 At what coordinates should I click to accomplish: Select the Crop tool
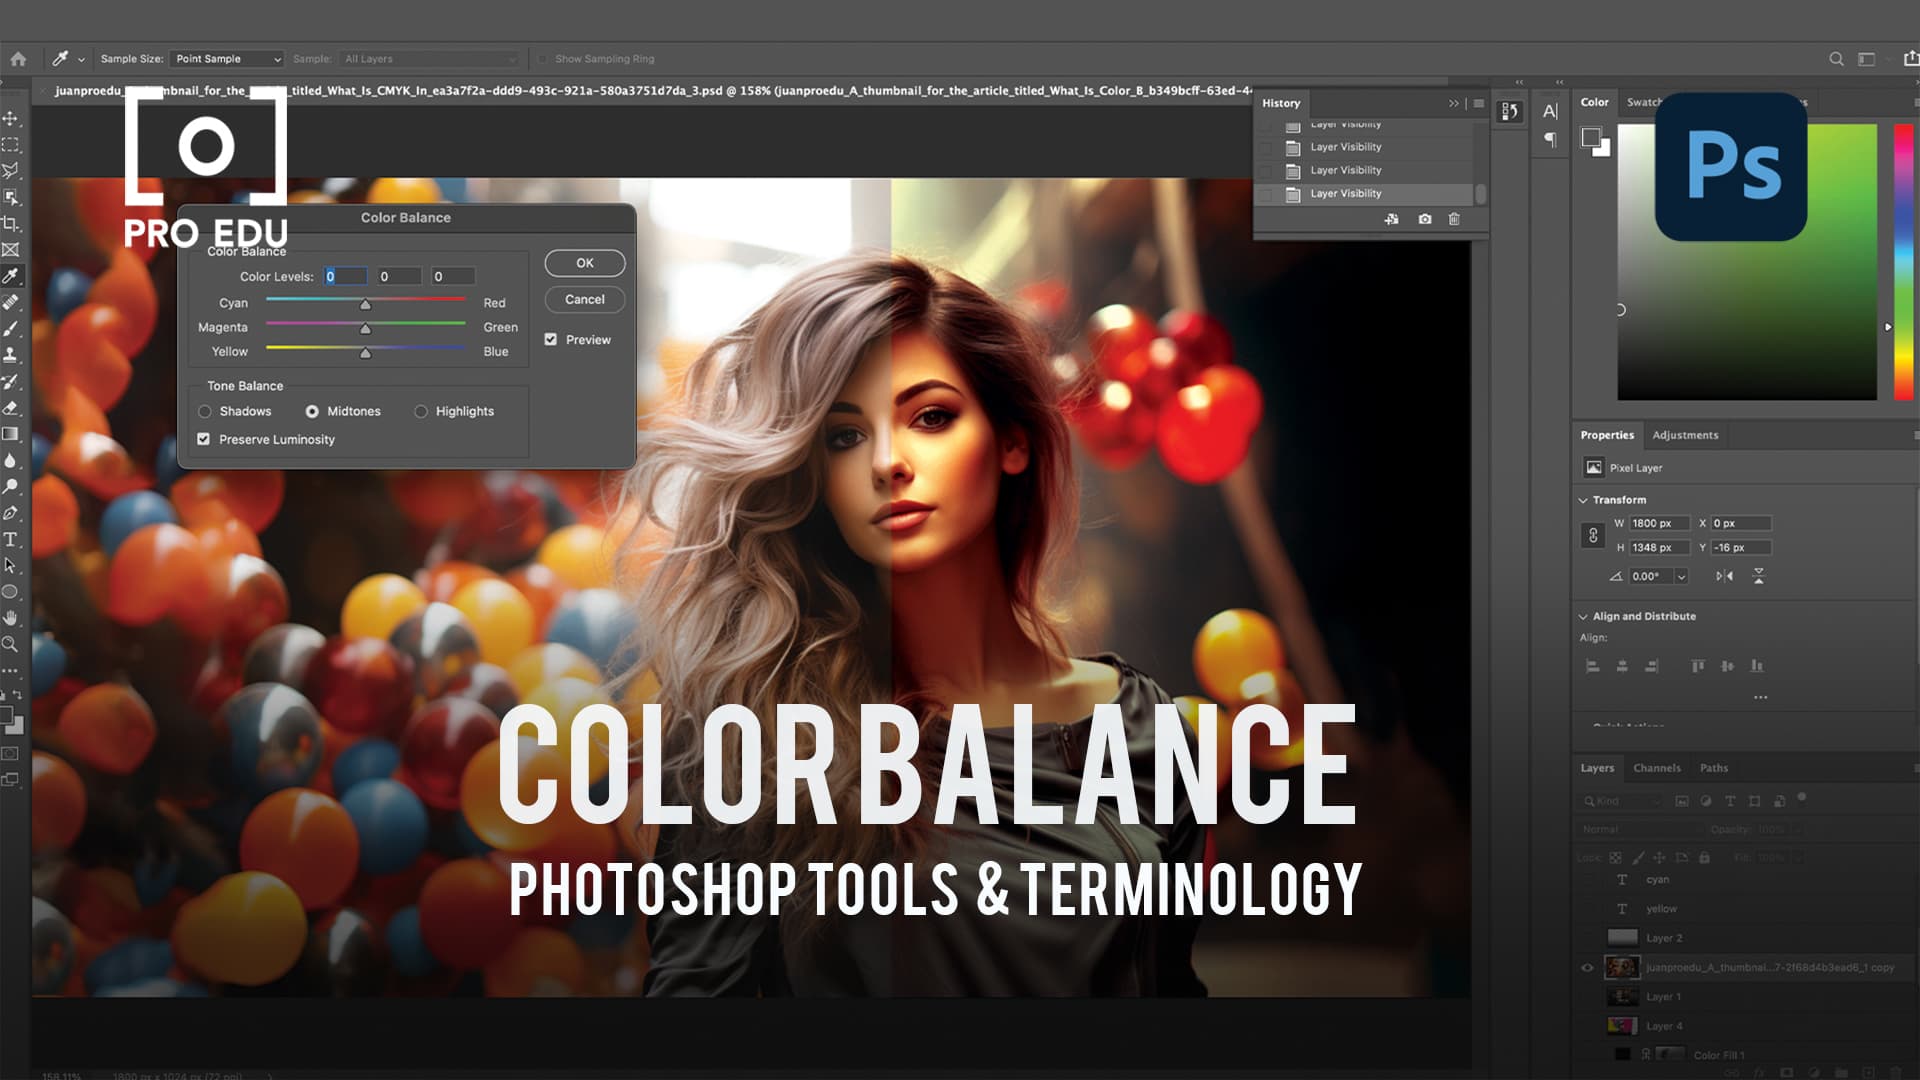(x=12, y=225)
